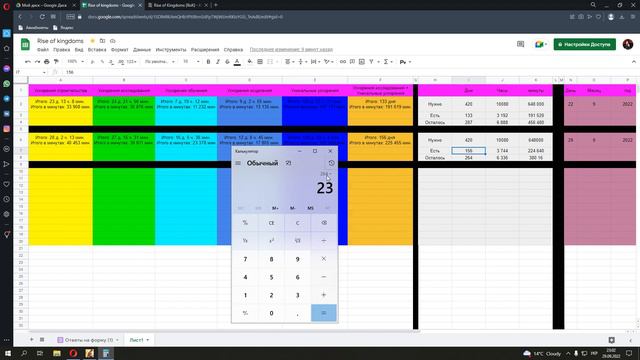Open more number formats 123 dropdown
The width and height of the screenshot is (640, 360).
click(x=131, y=62)
